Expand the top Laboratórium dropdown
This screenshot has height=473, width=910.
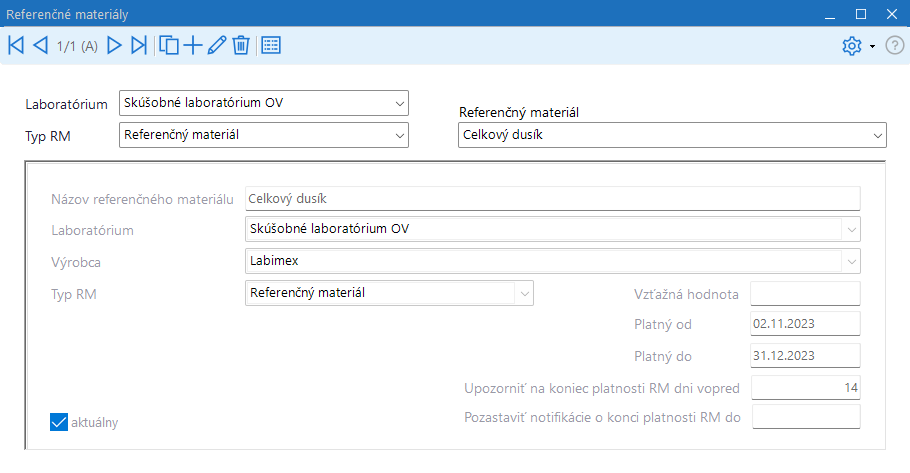pos(399,103)
